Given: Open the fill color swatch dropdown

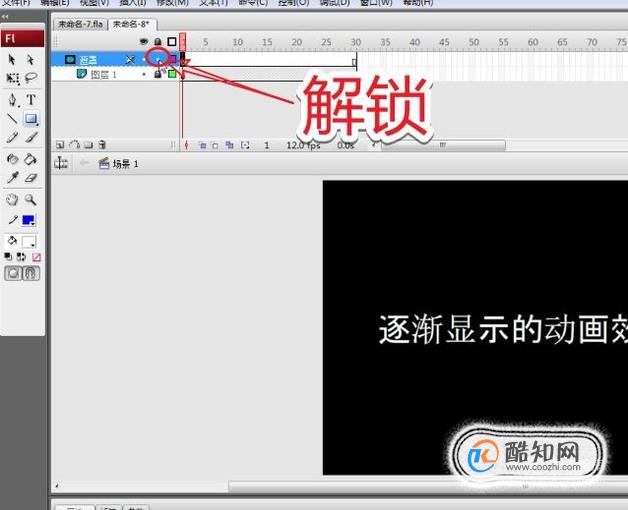Looking at the screenshot, I should coord(29,242).
